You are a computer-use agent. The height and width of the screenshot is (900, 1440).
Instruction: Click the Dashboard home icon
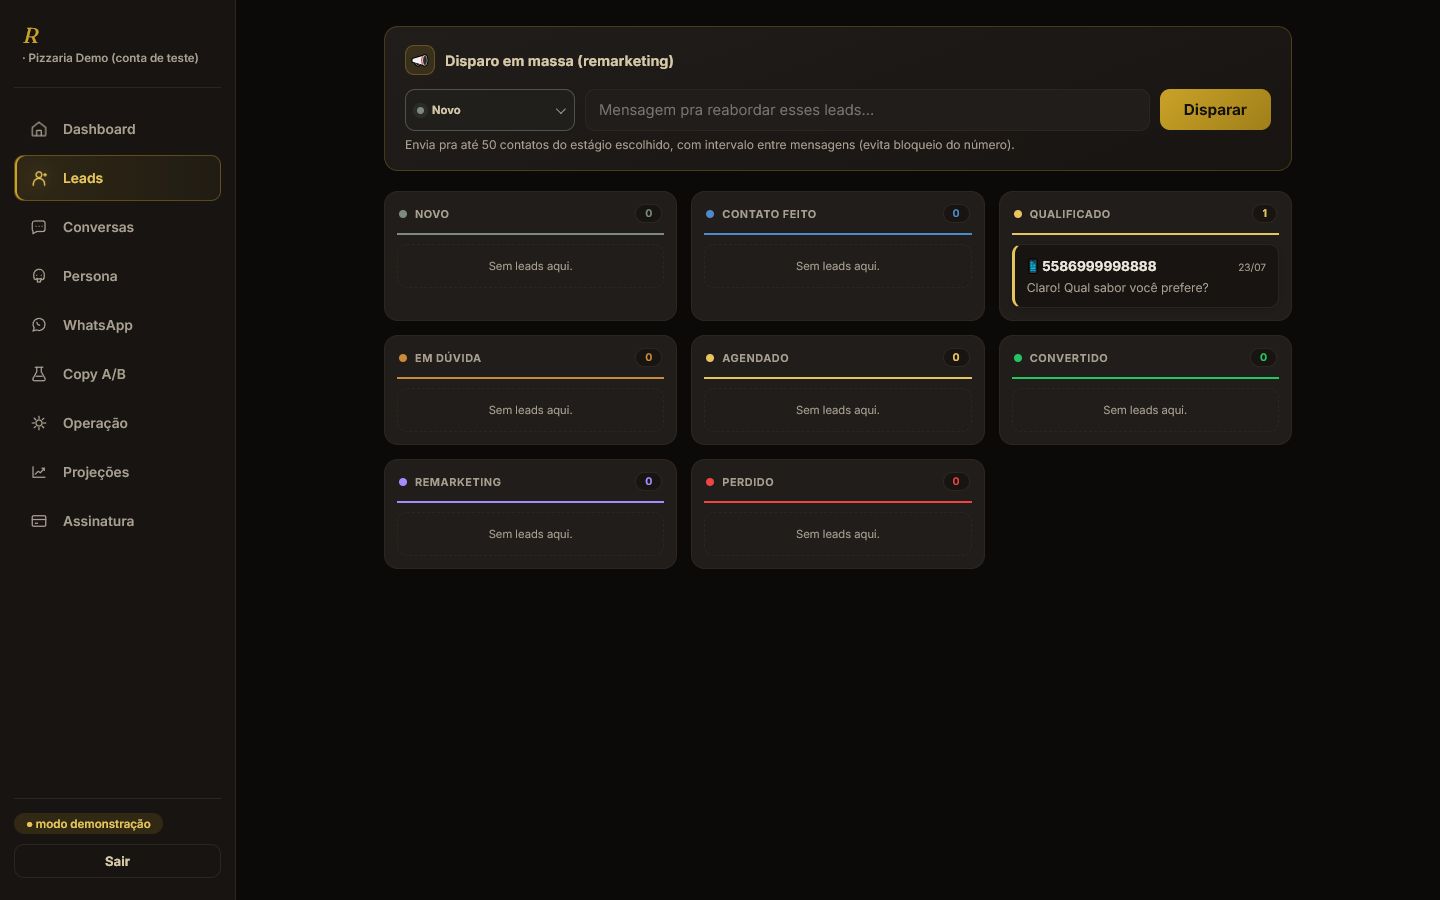[39, 129]
